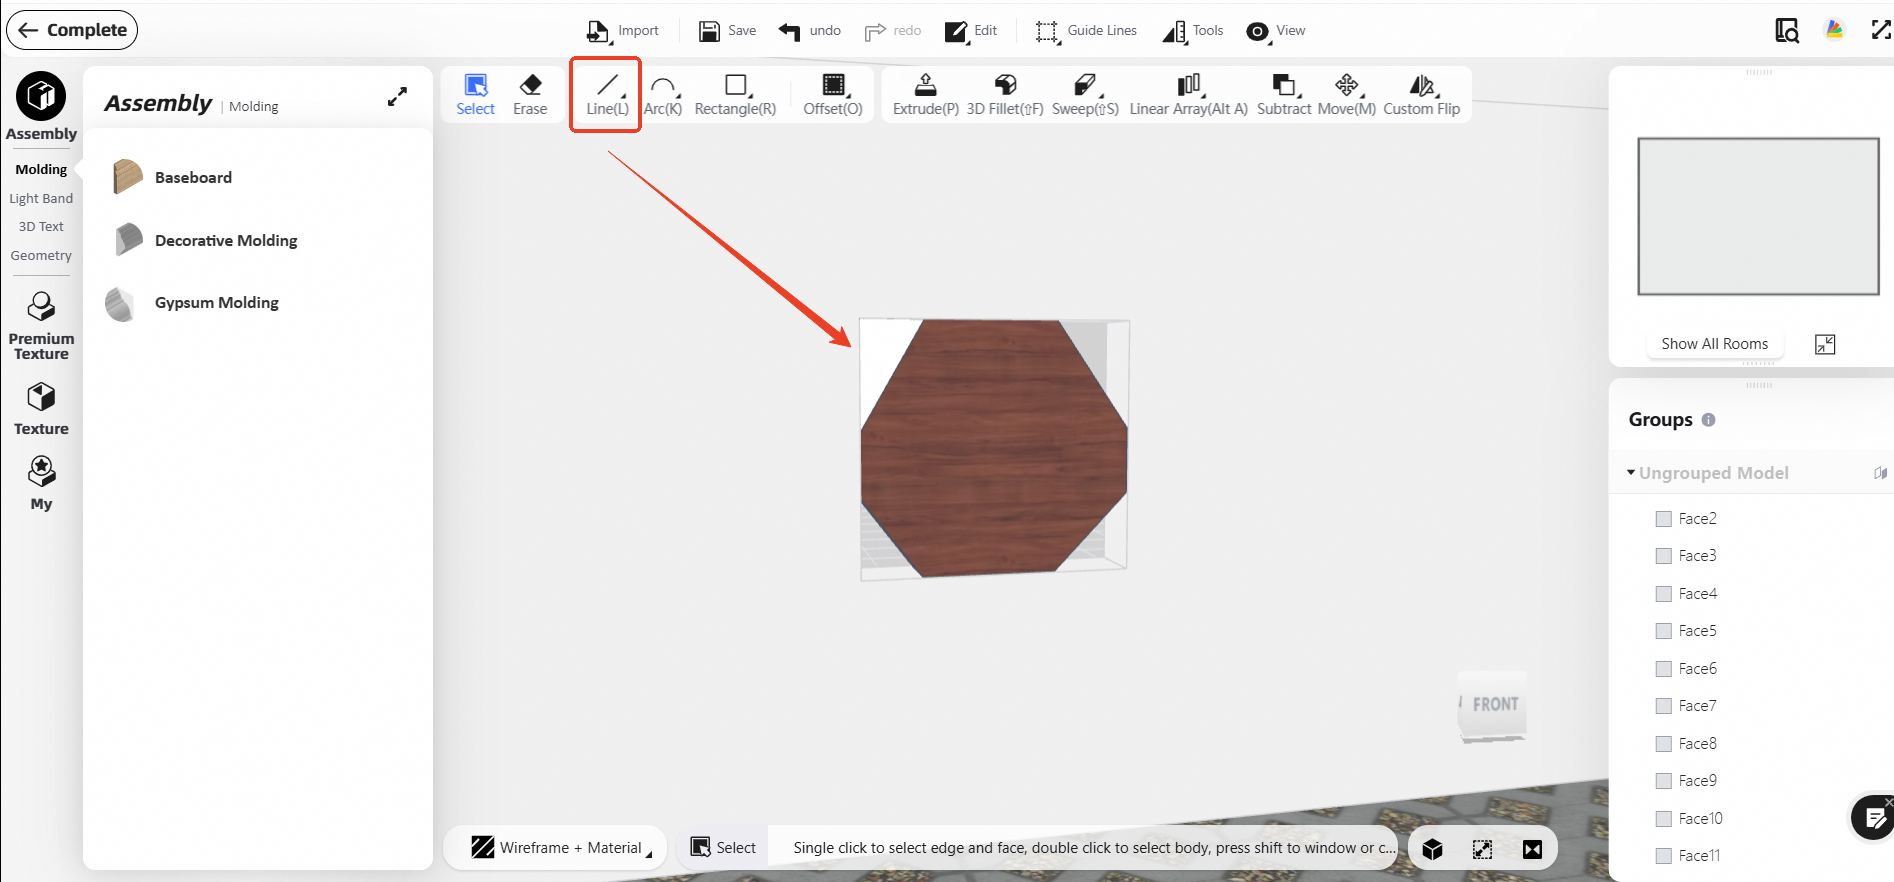
Task: Click the 3D cube view icon in bottom bar
Action: (1432, 849)
